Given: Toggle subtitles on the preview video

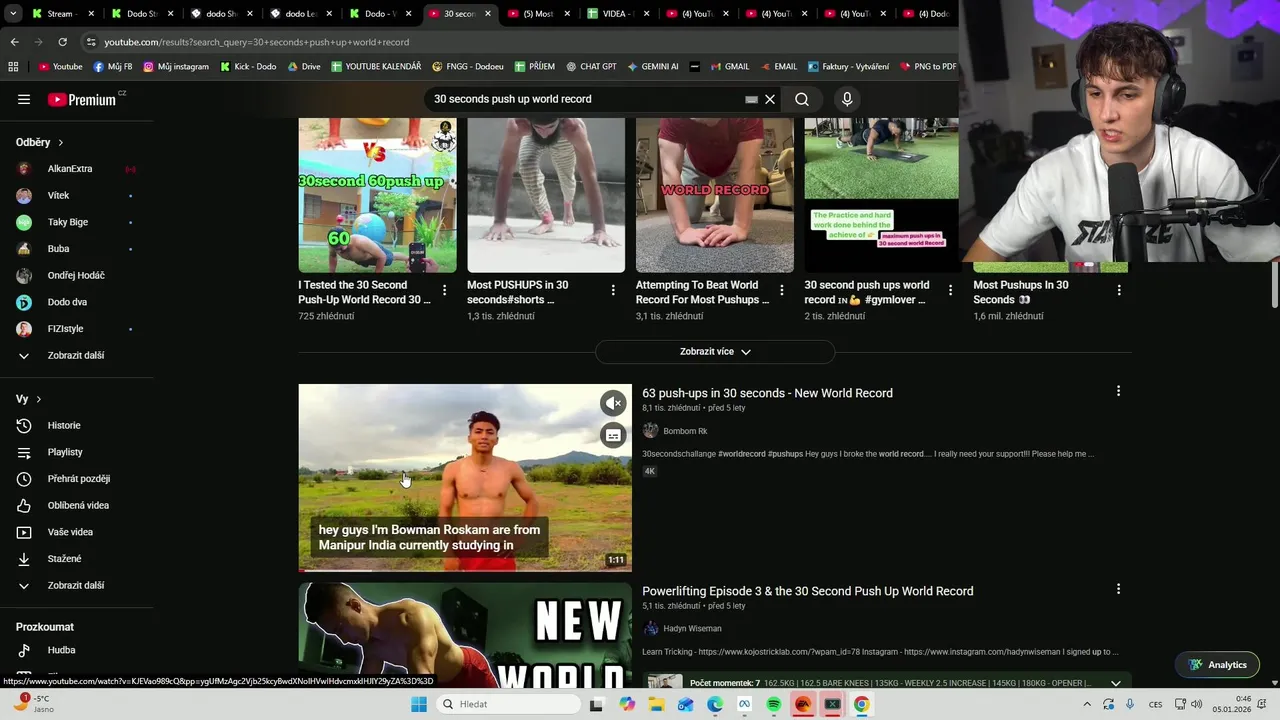Looking at the screenshot, I should point(613,435).
